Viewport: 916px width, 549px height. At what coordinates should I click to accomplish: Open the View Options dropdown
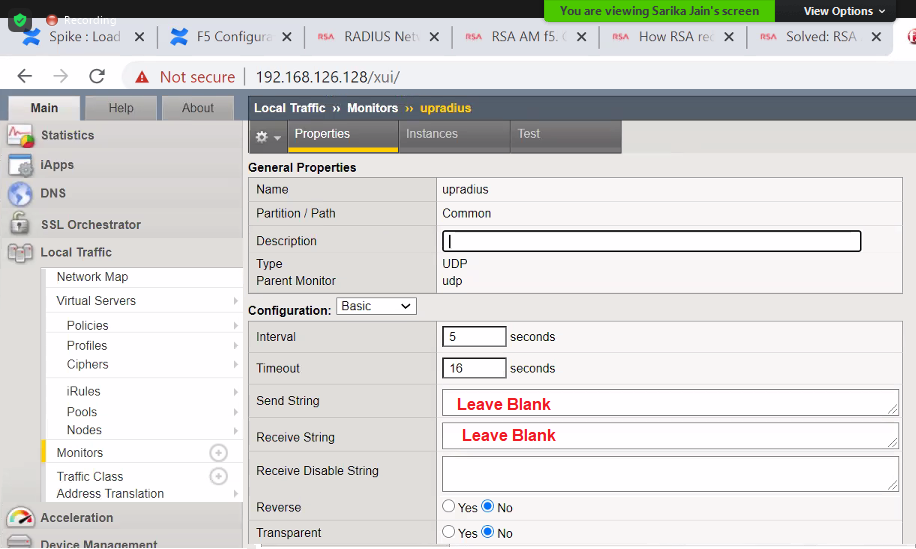pos(845,11)
